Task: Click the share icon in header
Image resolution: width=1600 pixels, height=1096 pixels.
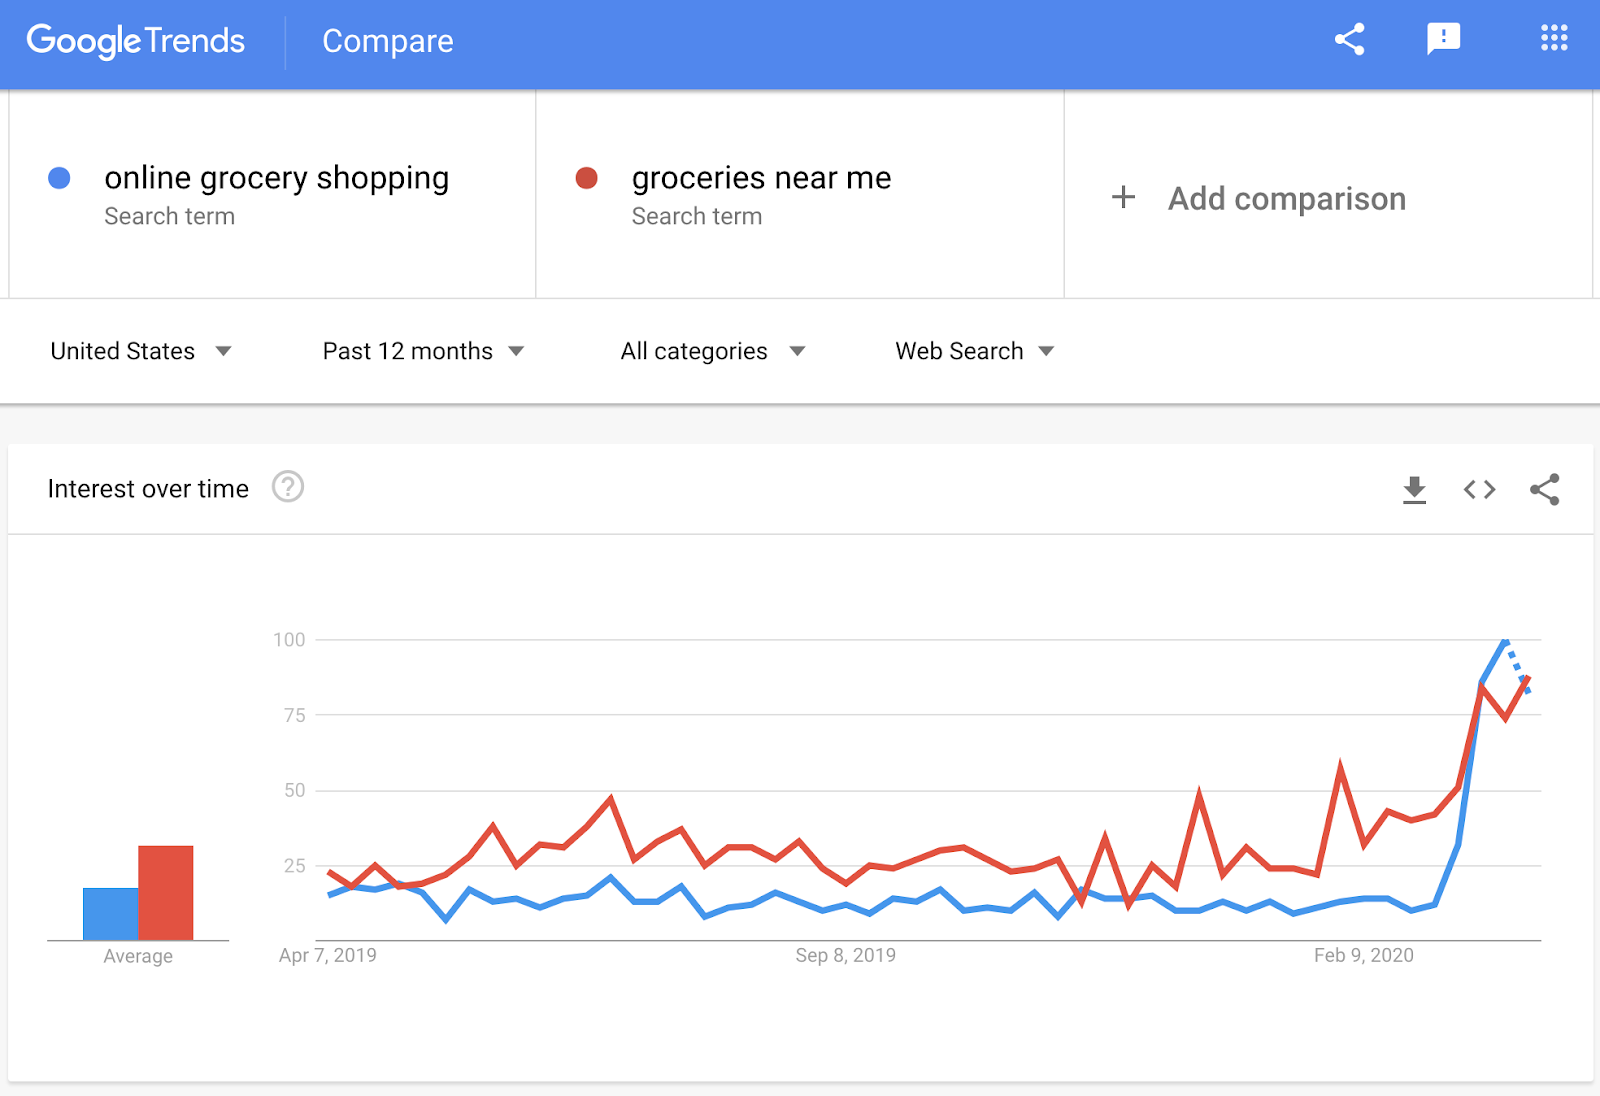Action: (x=1349, y=40)
